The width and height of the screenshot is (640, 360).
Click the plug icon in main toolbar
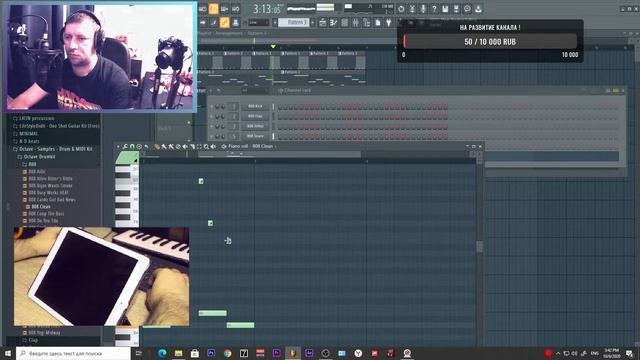pyautogui.click(x=388, y=22)
